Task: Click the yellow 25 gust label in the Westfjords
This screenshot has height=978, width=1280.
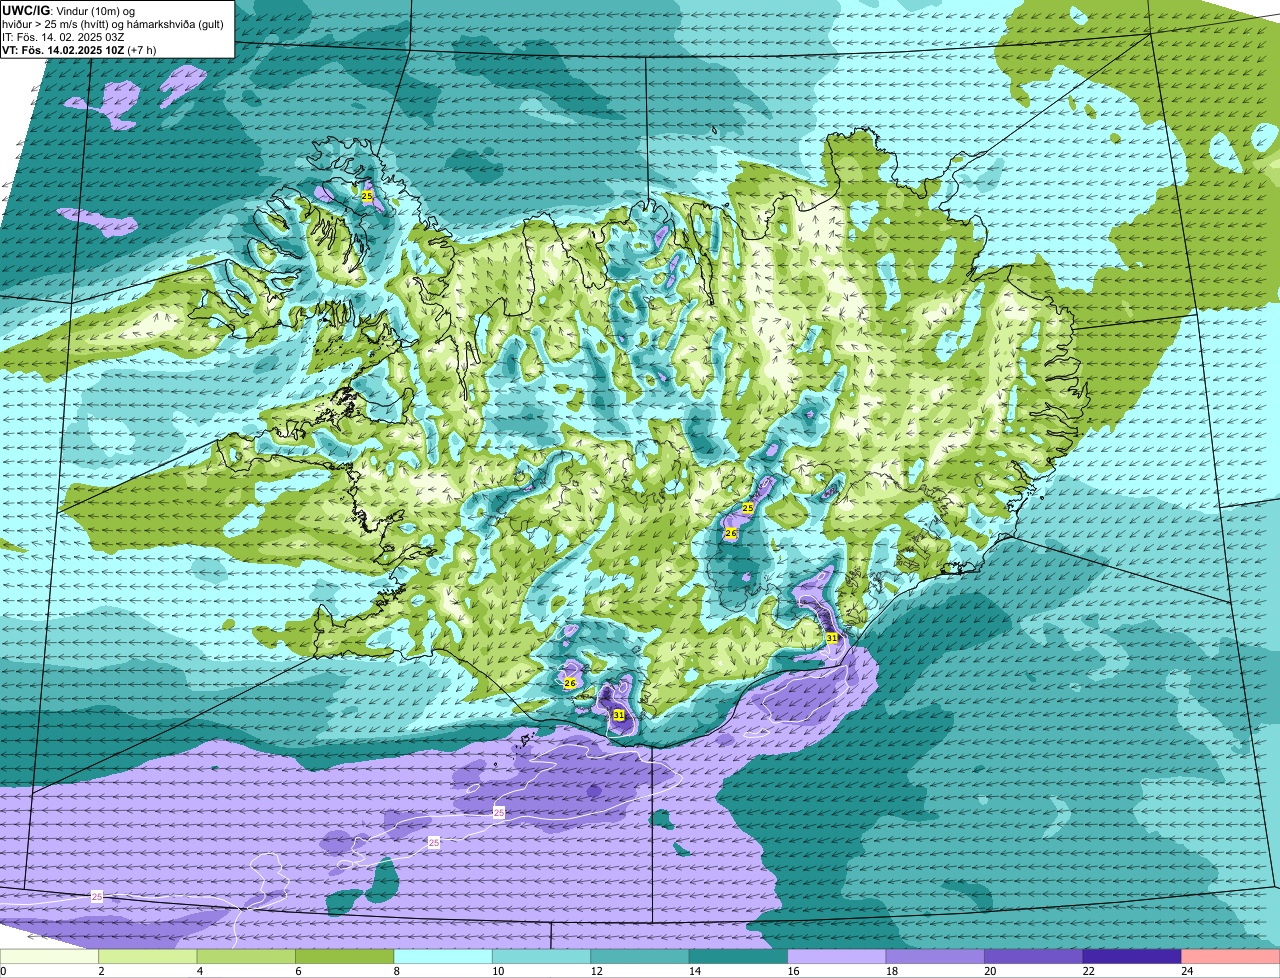Action: pyautogui.click(x=367, y=197)
